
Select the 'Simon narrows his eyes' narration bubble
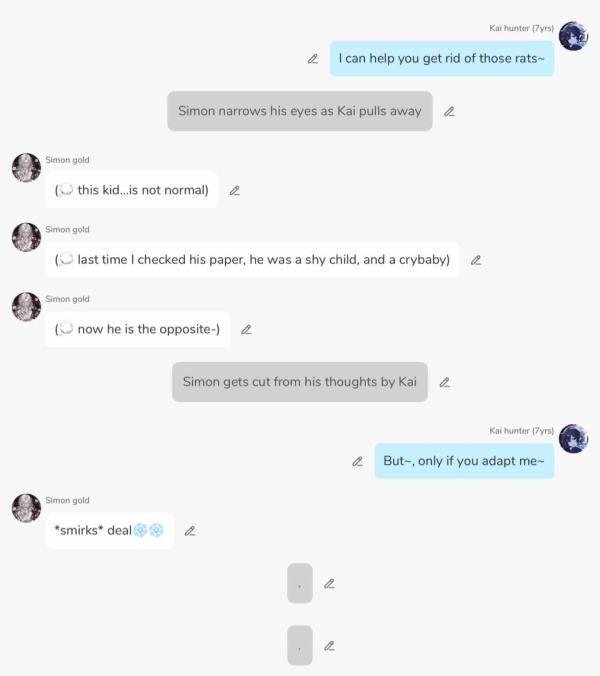point(300,111)
